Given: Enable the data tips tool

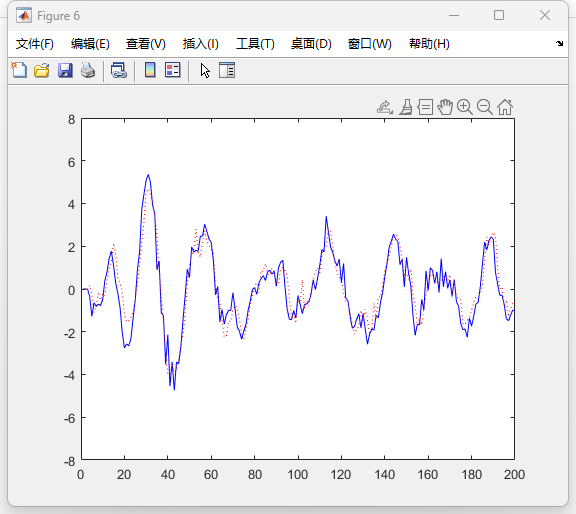Looking at the screenshot, I should [x=425, y=107].
